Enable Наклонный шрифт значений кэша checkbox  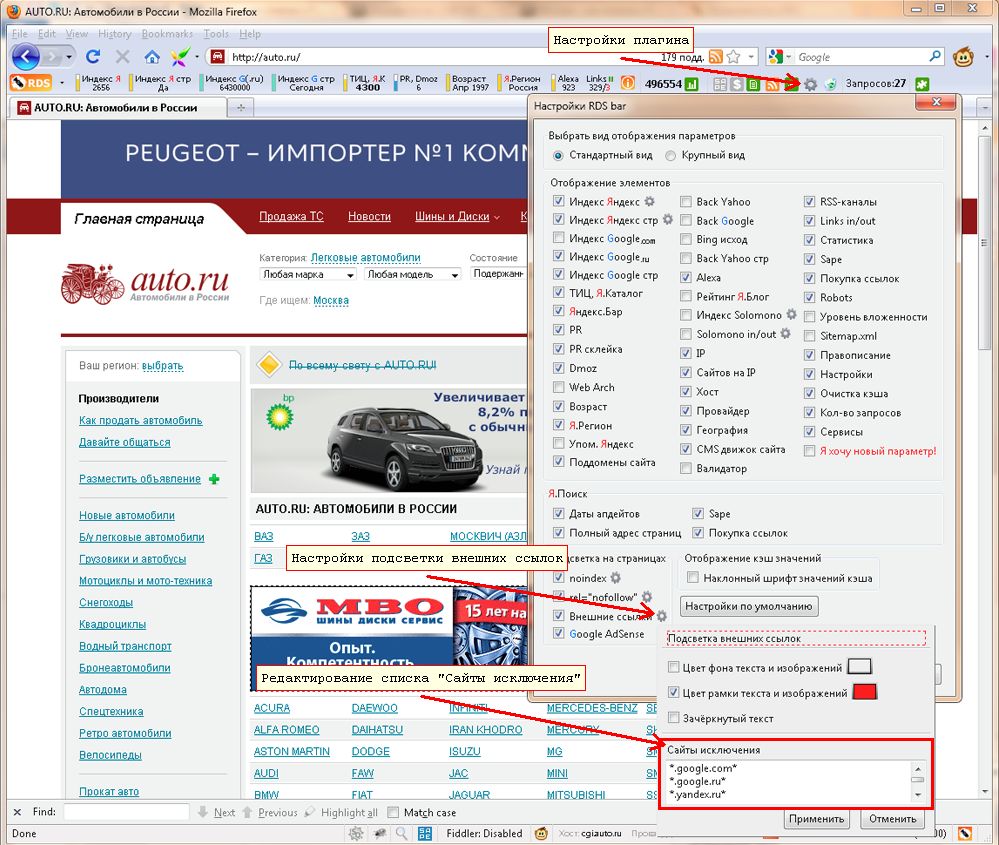tap(693, 578)
